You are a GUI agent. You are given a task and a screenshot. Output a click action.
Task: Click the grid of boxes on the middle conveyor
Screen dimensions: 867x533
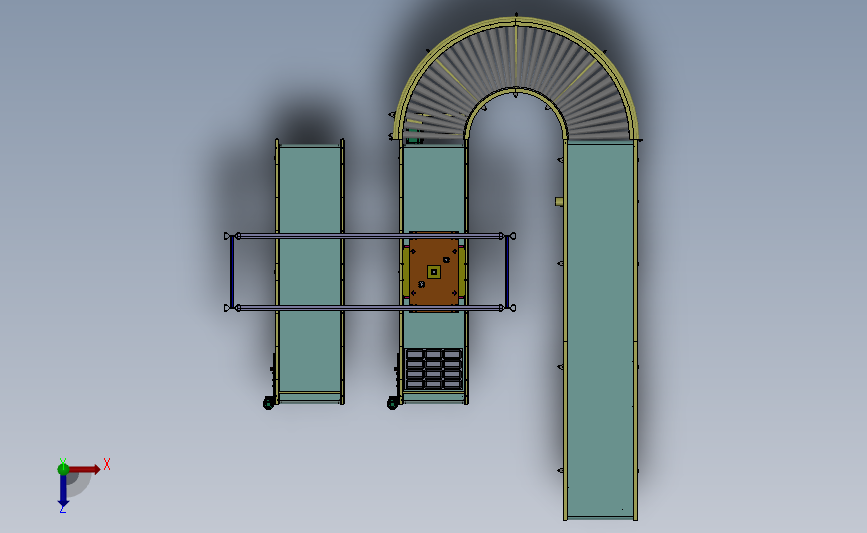(434, 369)
